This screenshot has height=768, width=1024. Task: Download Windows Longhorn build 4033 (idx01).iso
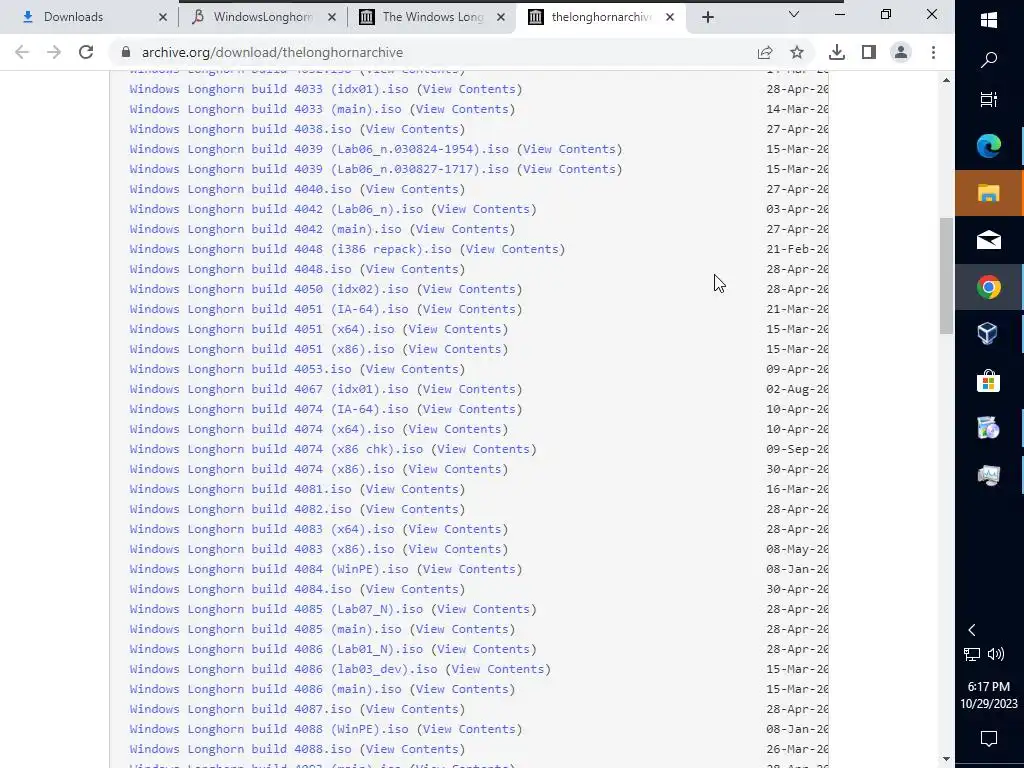[269, 89]
